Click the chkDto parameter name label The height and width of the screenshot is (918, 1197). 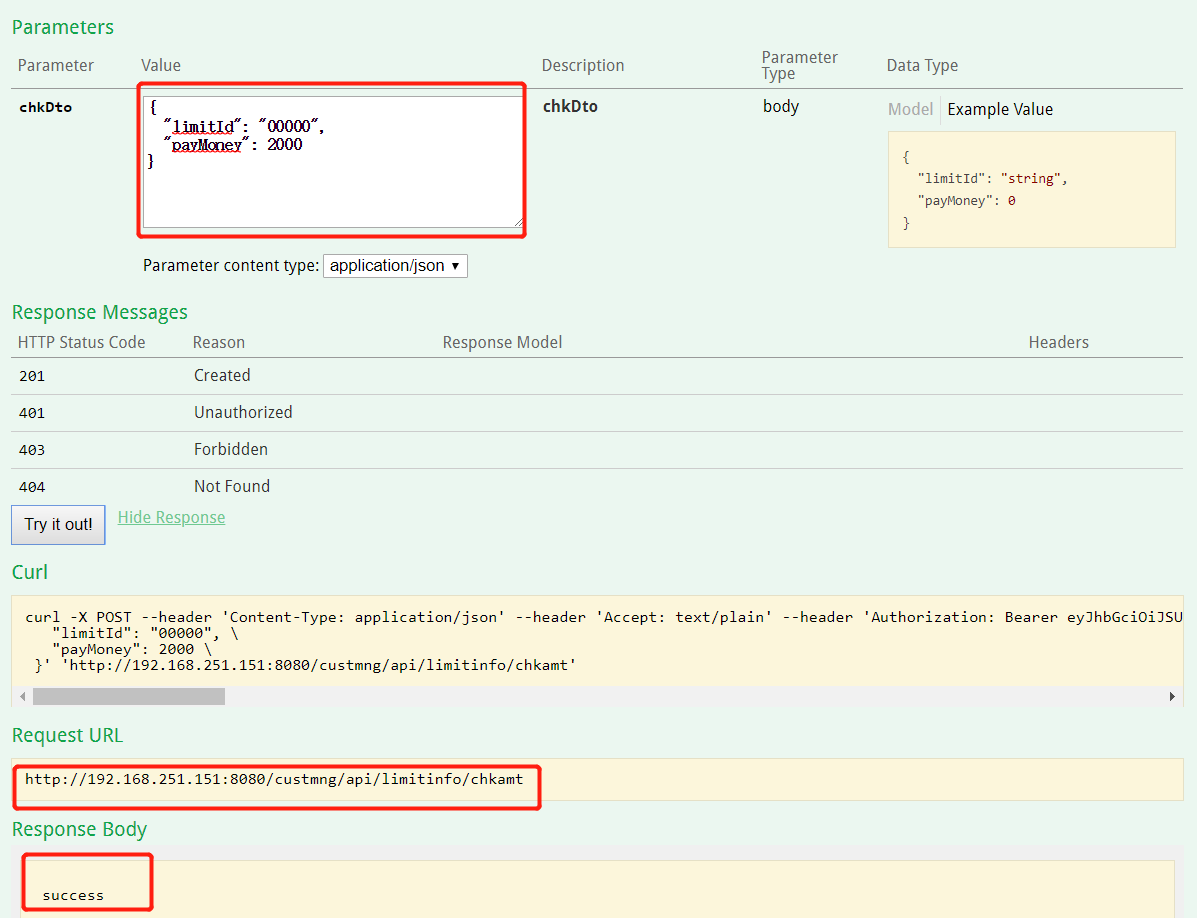pyautogui.click(x=44, y=107)
